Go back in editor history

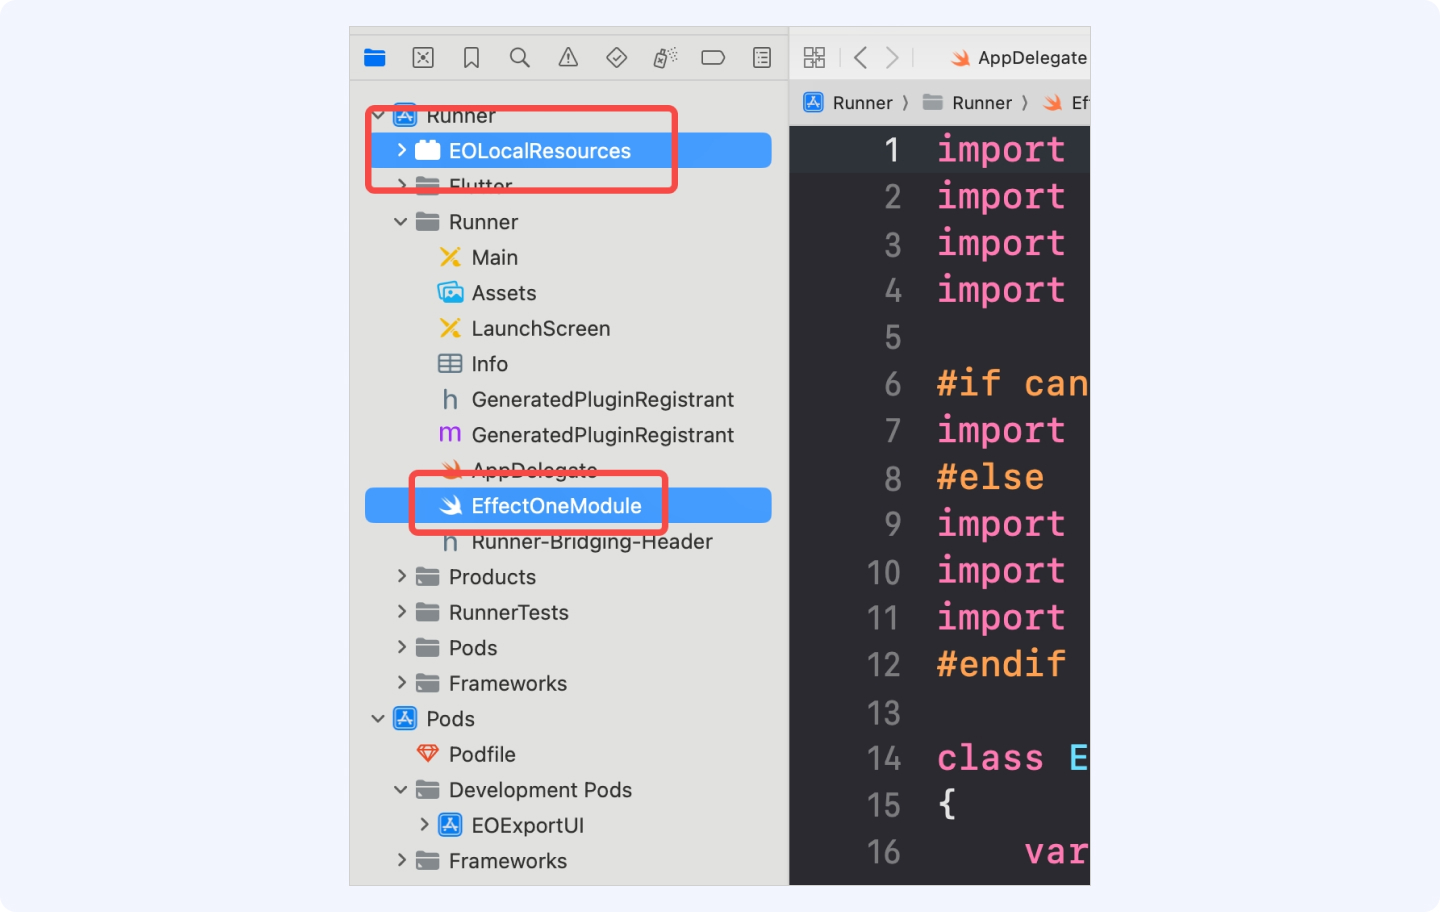(860, 58)
